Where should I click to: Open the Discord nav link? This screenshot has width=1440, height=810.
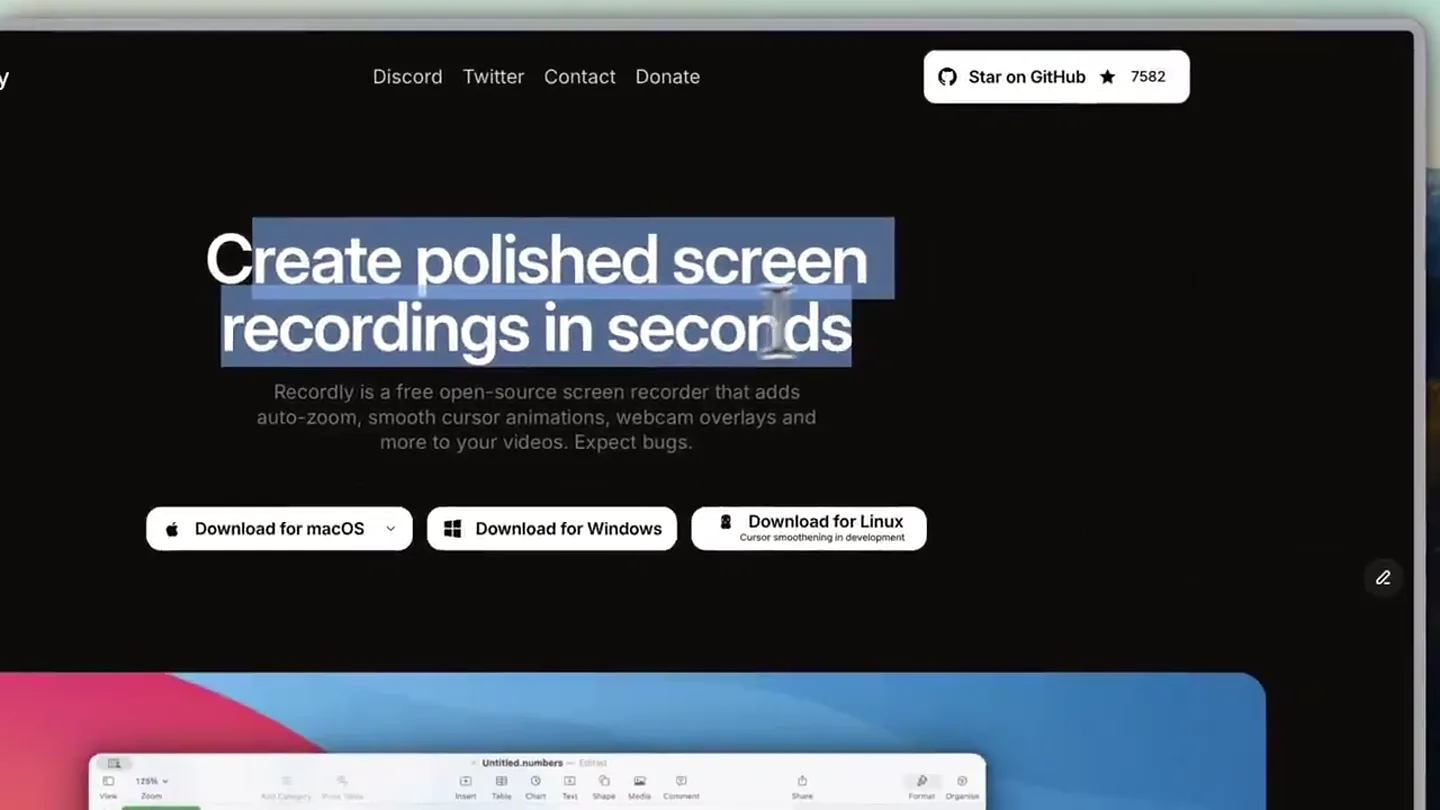tap(407, 77)
